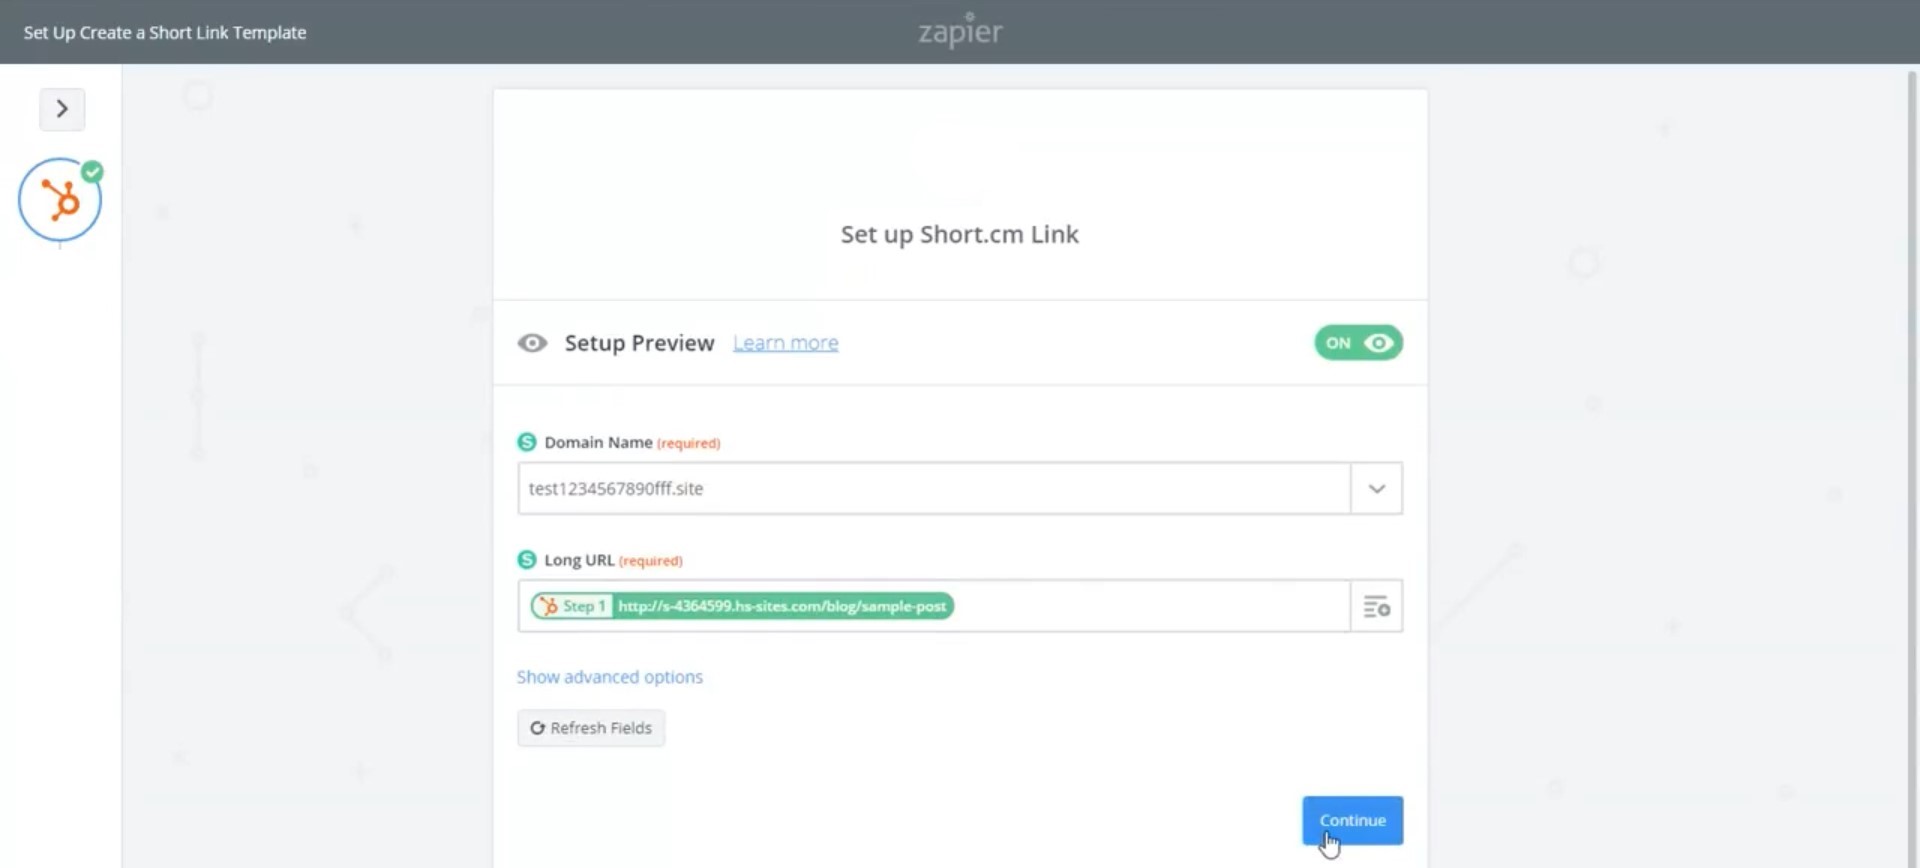Click the HubSpot Step 1 URL token
Viewport: 1920px width, 868px height.
(x=742, y=606)
